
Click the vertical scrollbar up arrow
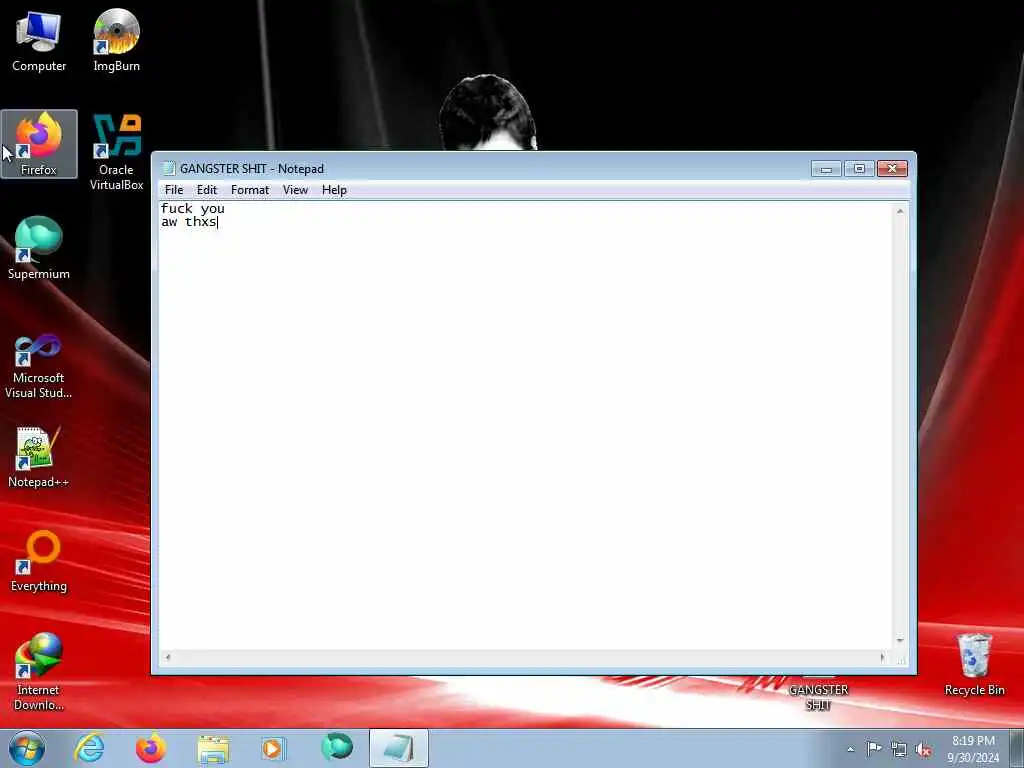pyautogui.click(x=900, y=211)
